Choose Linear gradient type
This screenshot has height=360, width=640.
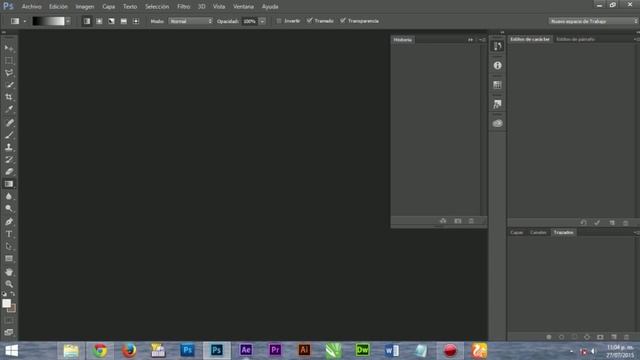(87, 21)
